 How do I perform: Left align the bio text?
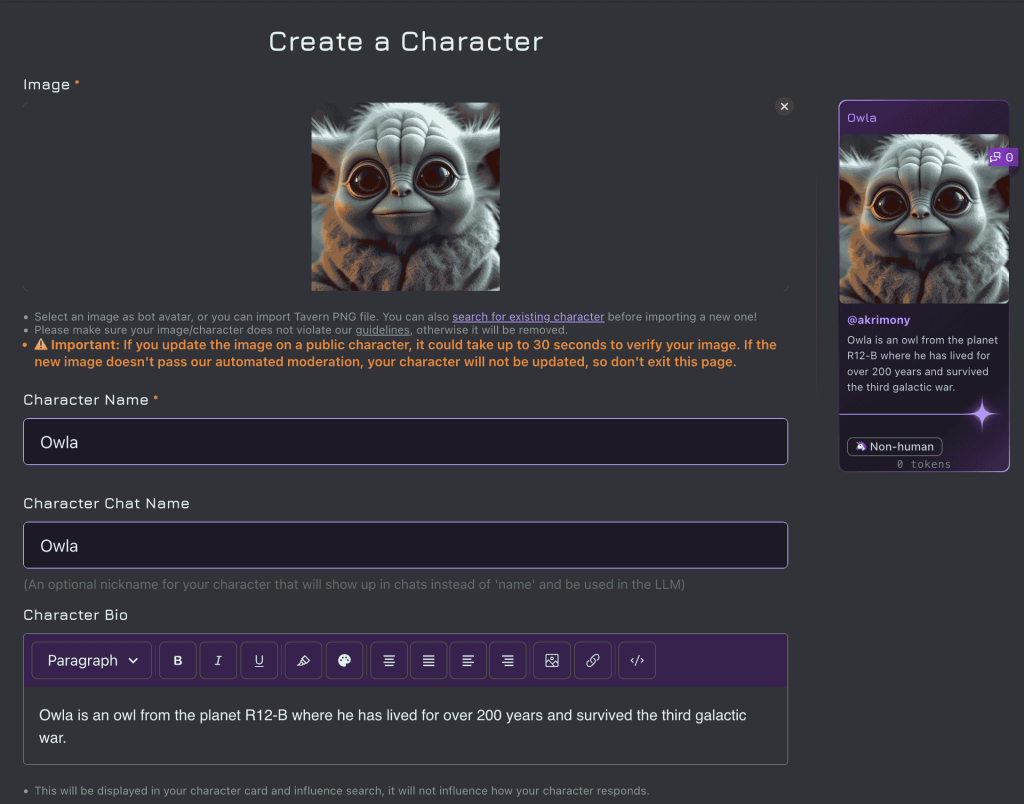pos(468,661)
